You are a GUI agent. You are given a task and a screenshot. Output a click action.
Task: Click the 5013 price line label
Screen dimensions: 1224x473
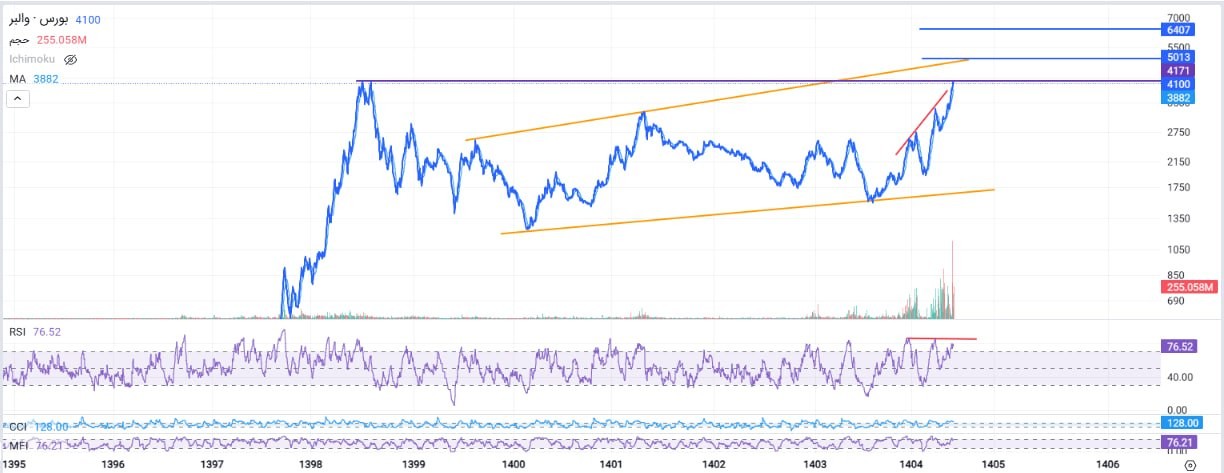pyautogui.click(x=1177, y=58)
